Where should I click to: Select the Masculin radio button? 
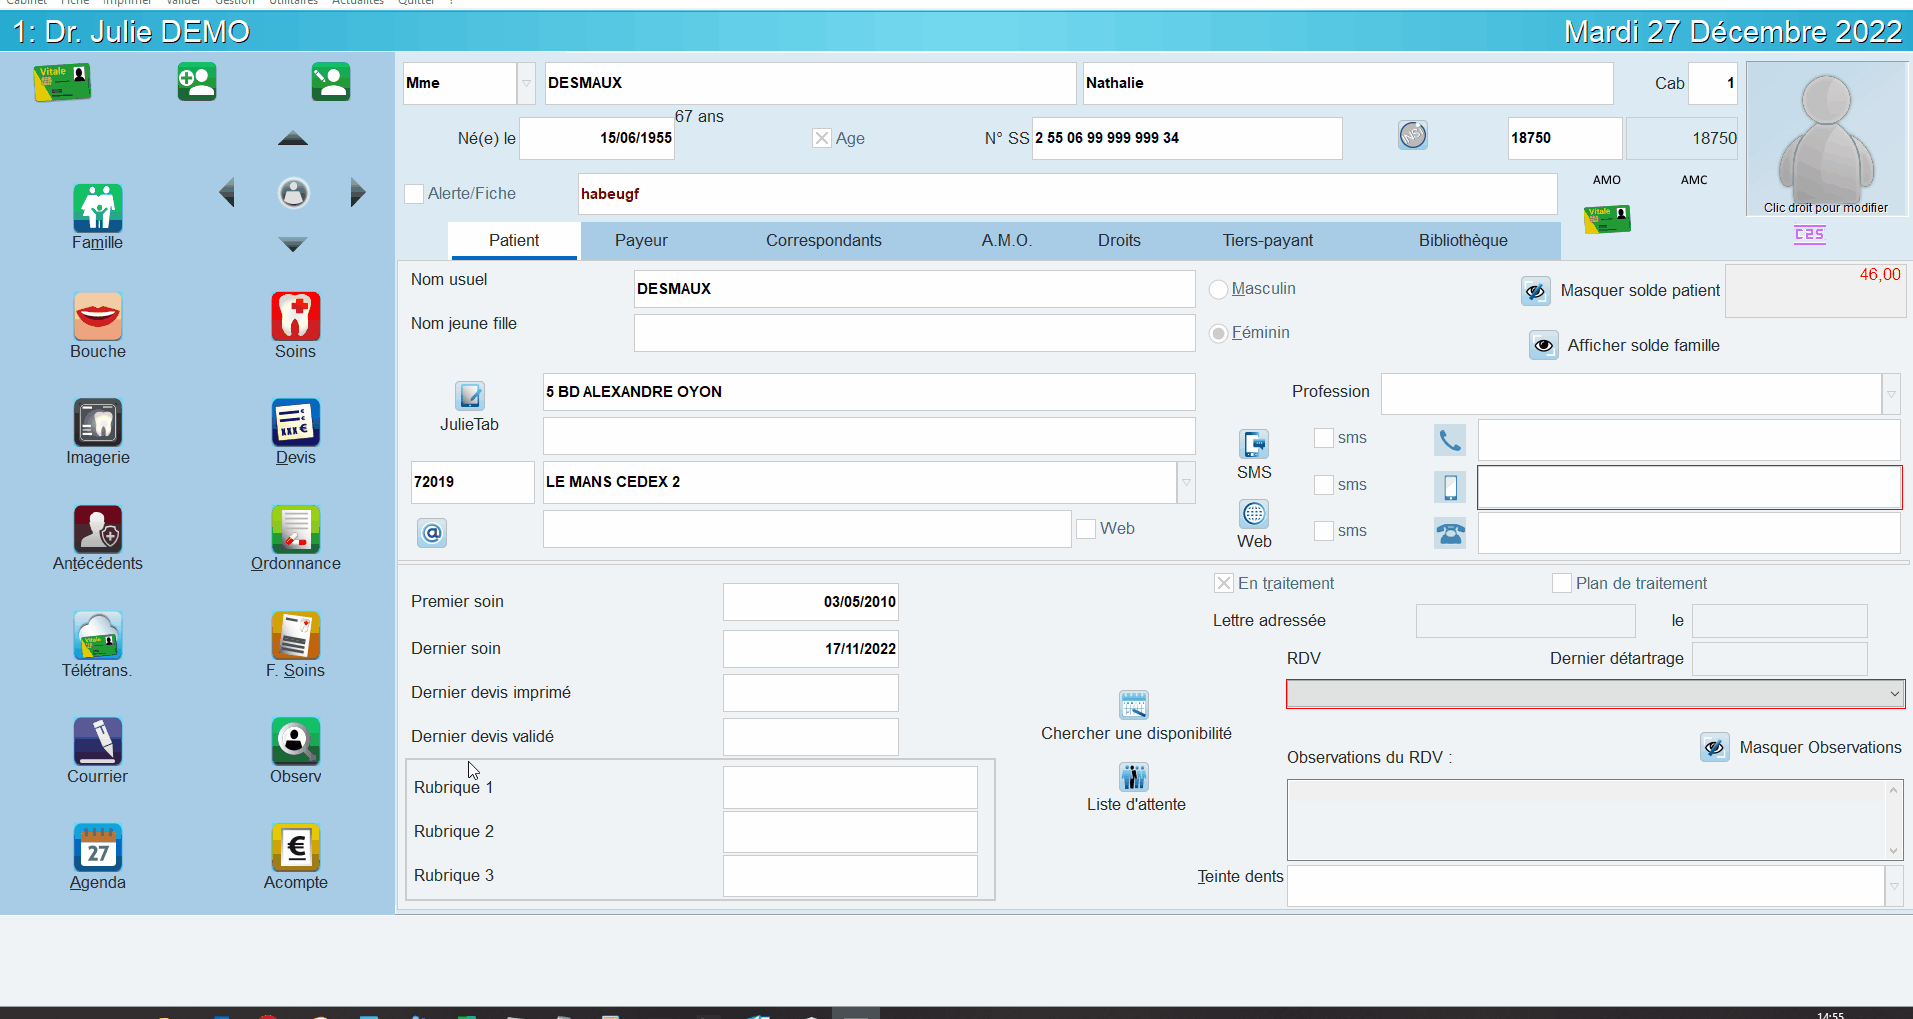[1218, 289]
